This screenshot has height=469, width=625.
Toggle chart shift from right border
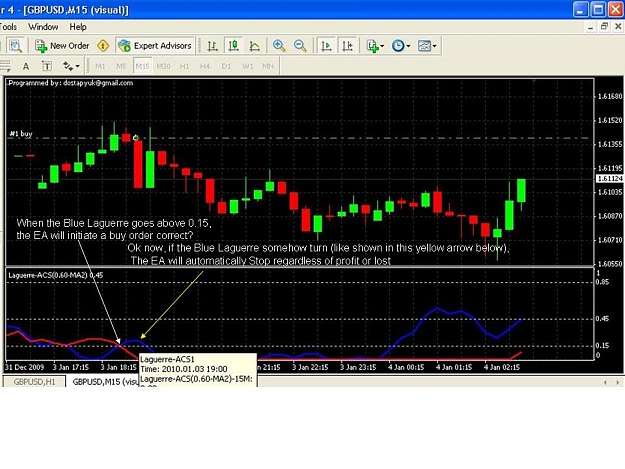point(348,46)
